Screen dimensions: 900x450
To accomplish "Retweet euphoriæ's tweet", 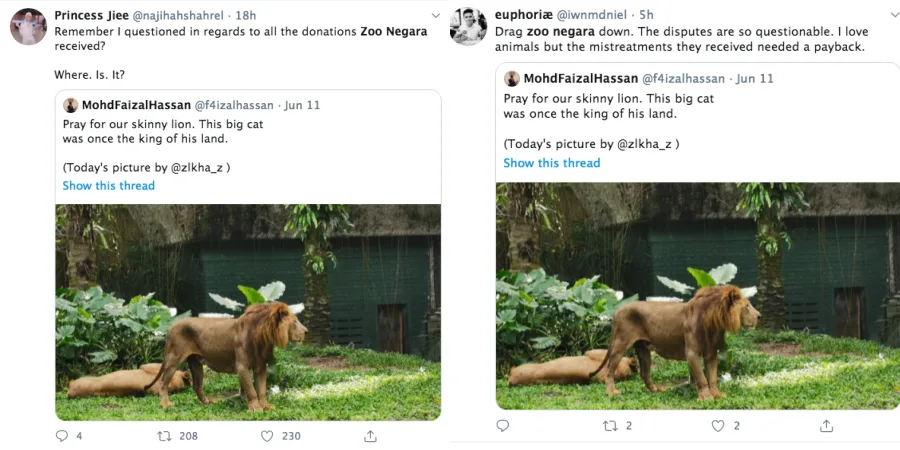I will pyautogui.click(x=610, y=425).
